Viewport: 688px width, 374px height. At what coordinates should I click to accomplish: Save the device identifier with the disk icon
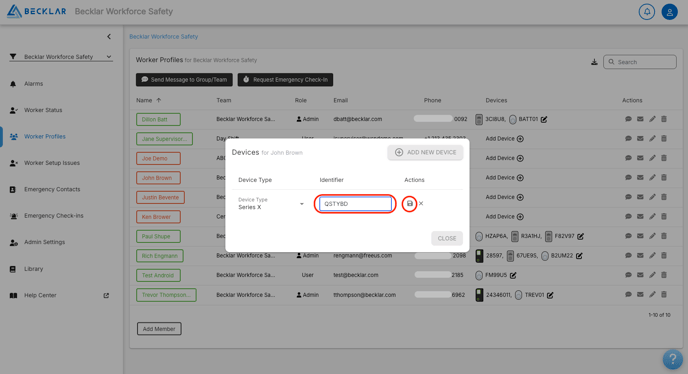pyautogui.click(x=409, y=204)
